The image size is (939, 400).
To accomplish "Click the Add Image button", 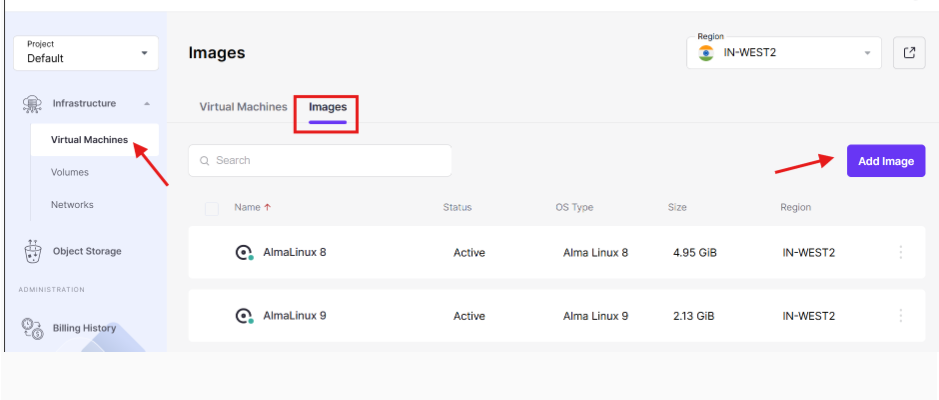I will point(886,160).
